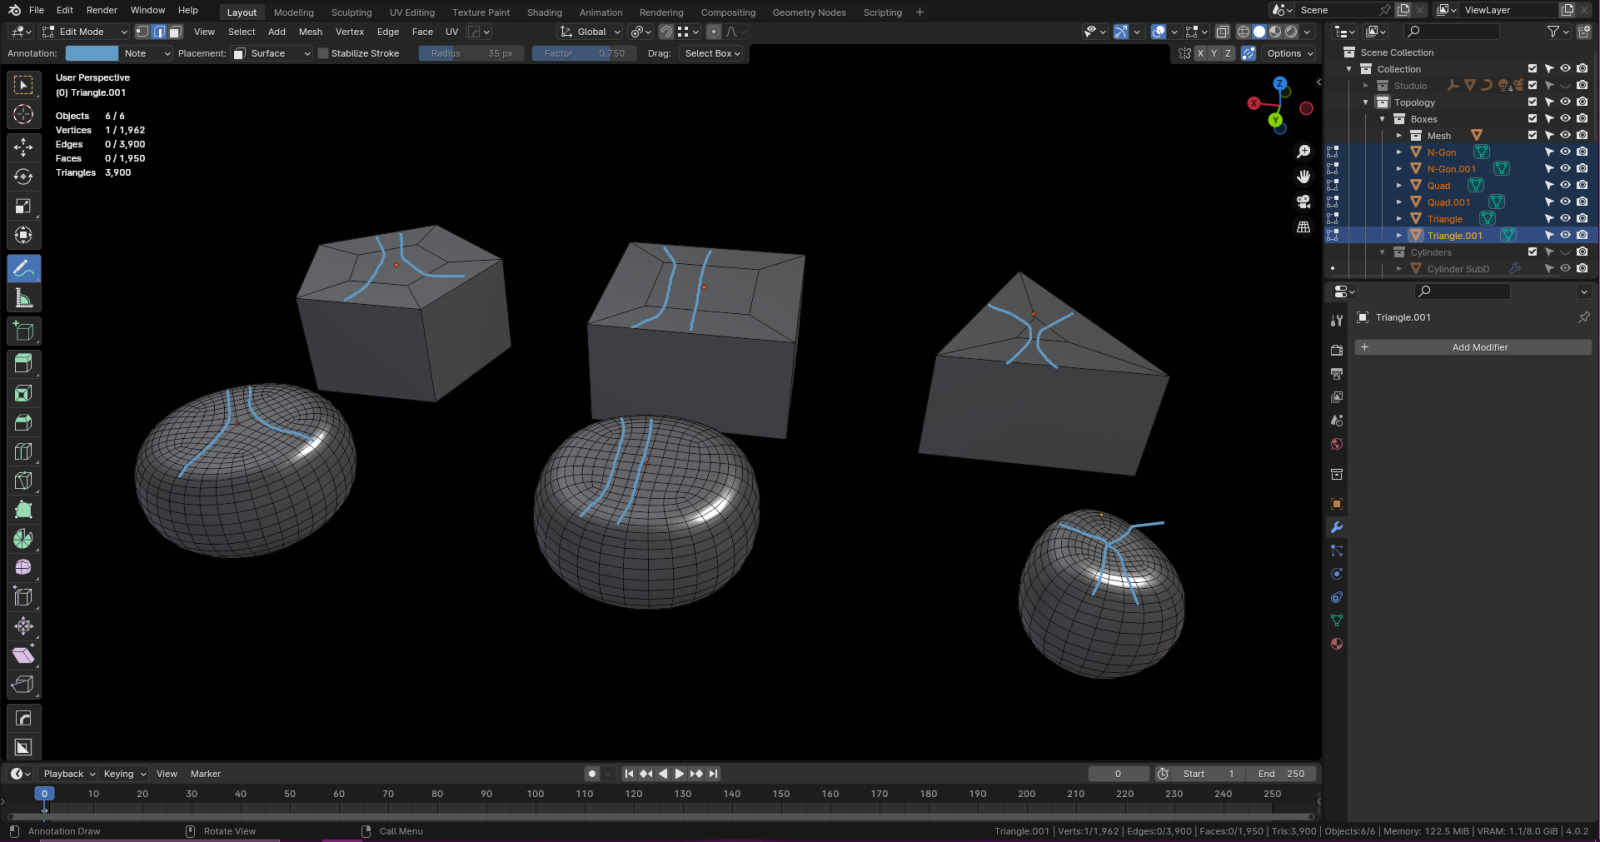Play the animation forward
The width and height of the screenshot is (1600, 842).
click(680, 774)
